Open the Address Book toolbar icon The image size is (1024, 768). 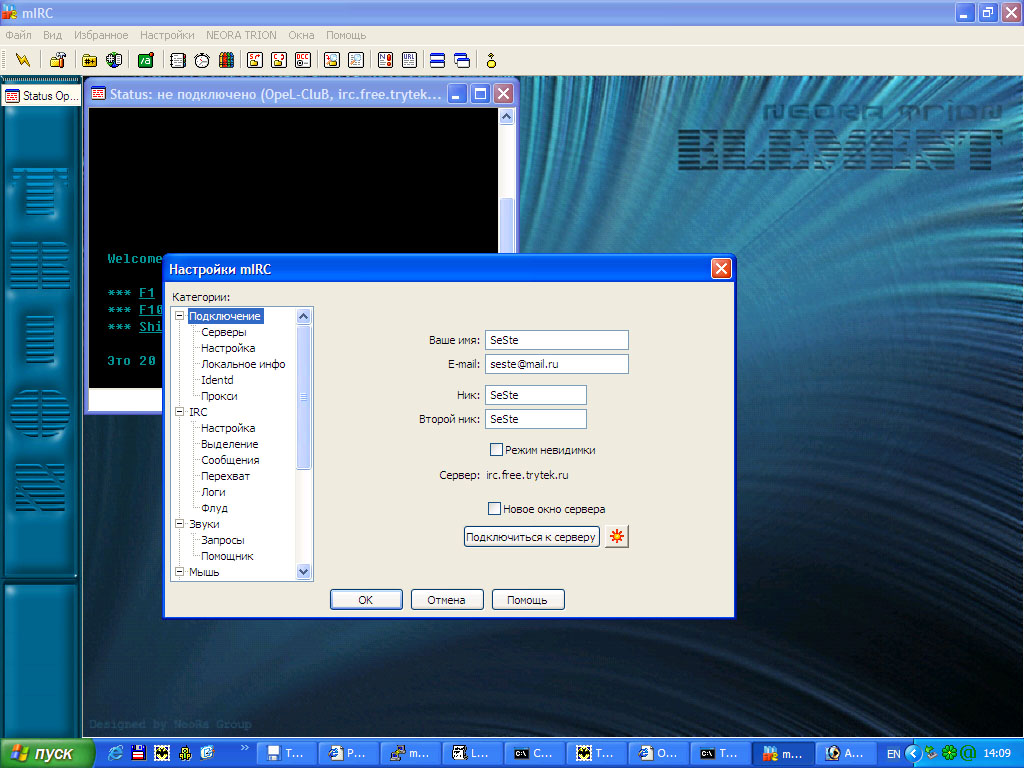(178, 60)
